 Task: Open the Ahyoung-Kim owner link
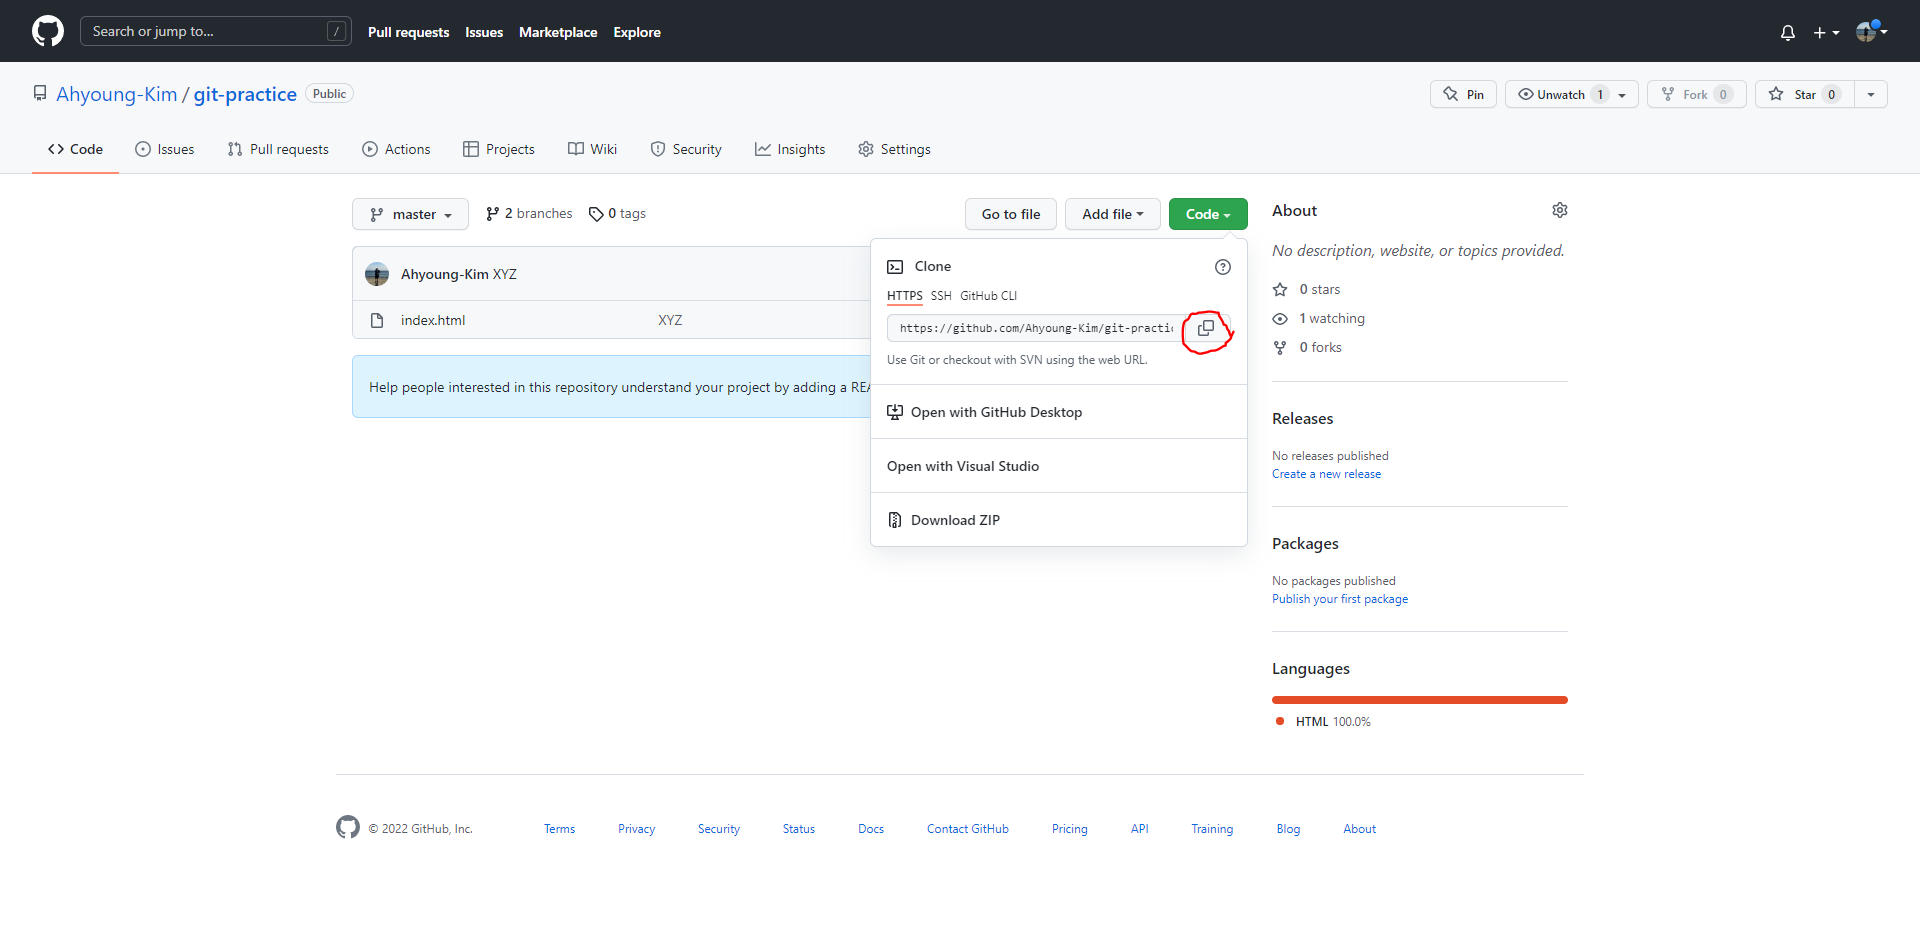click(x=116, y=94)
